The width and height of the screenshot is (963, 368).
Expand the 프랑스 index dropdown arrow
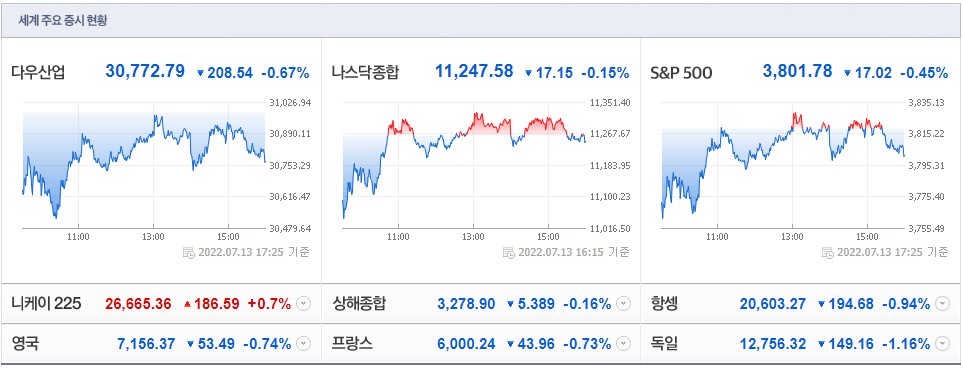pyautogui.click(x=623, y=344)
